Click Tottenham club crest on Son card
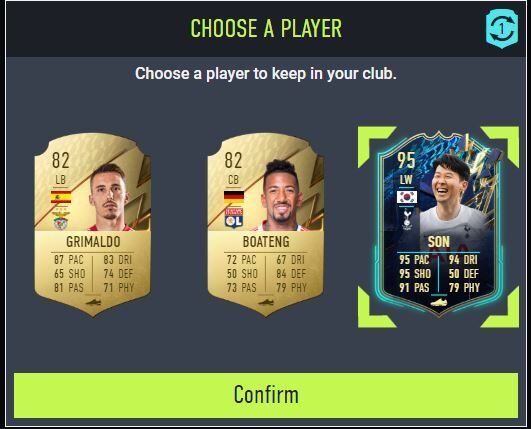Screen dimensions: 531x429 coord(407,219)
